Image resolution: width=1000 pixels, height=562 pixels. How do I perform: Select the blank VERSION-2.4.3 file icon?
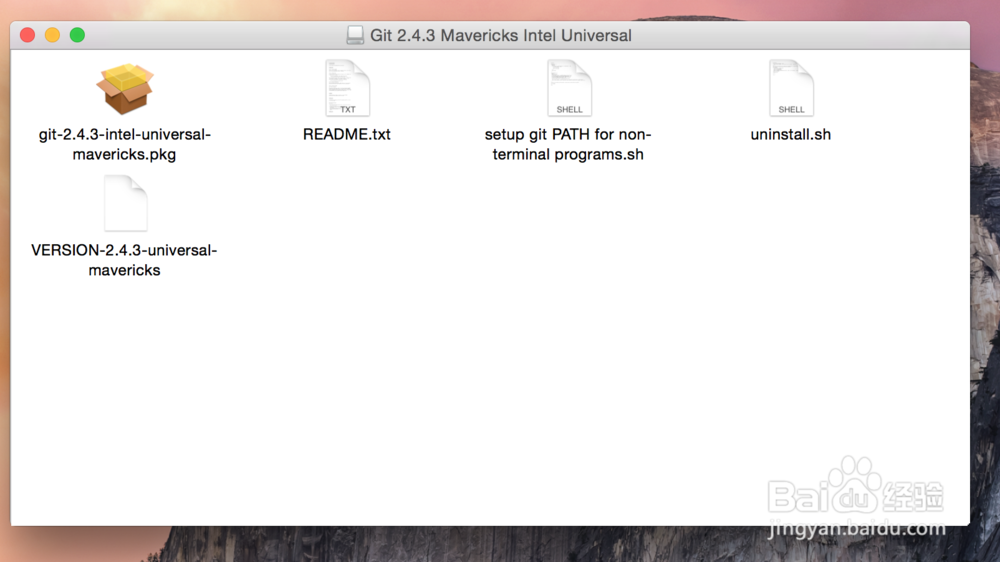click(125, 203)
